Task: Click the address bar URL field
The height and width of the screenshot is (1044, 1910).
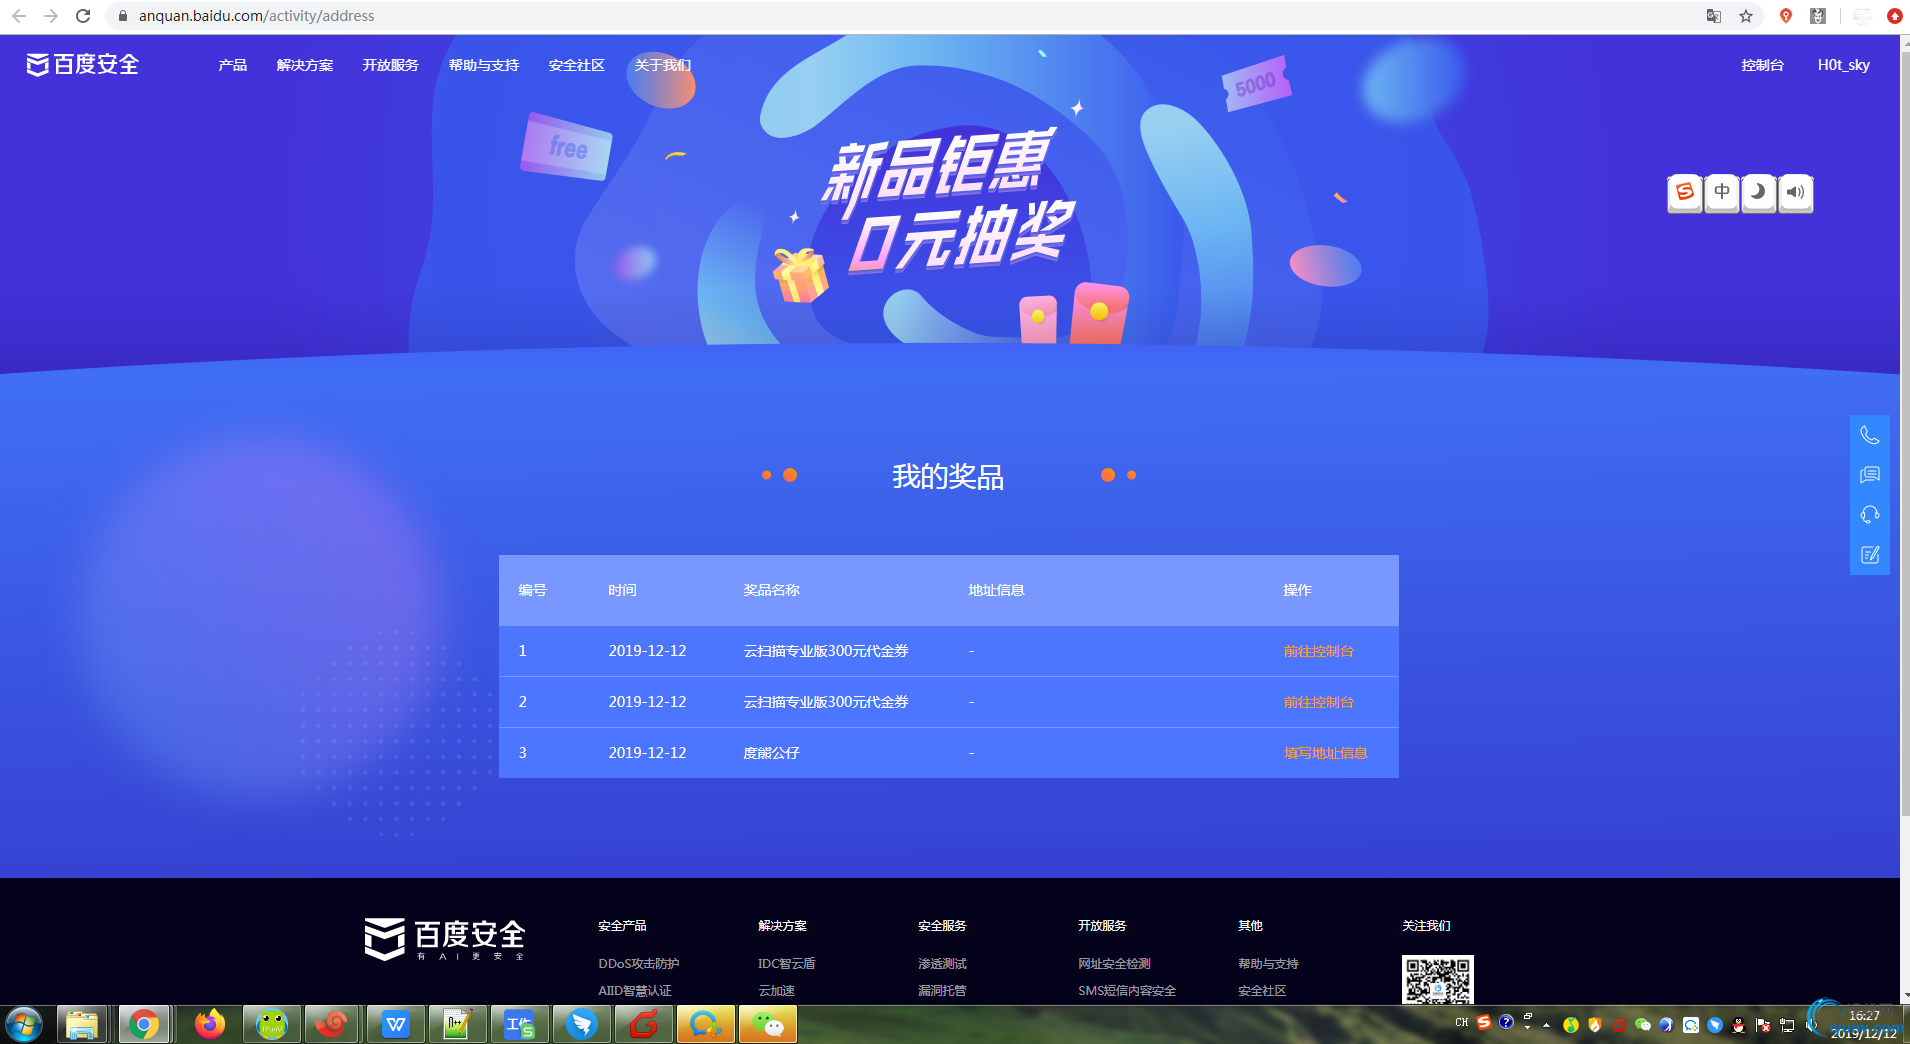Action: (x=900, y=16)
